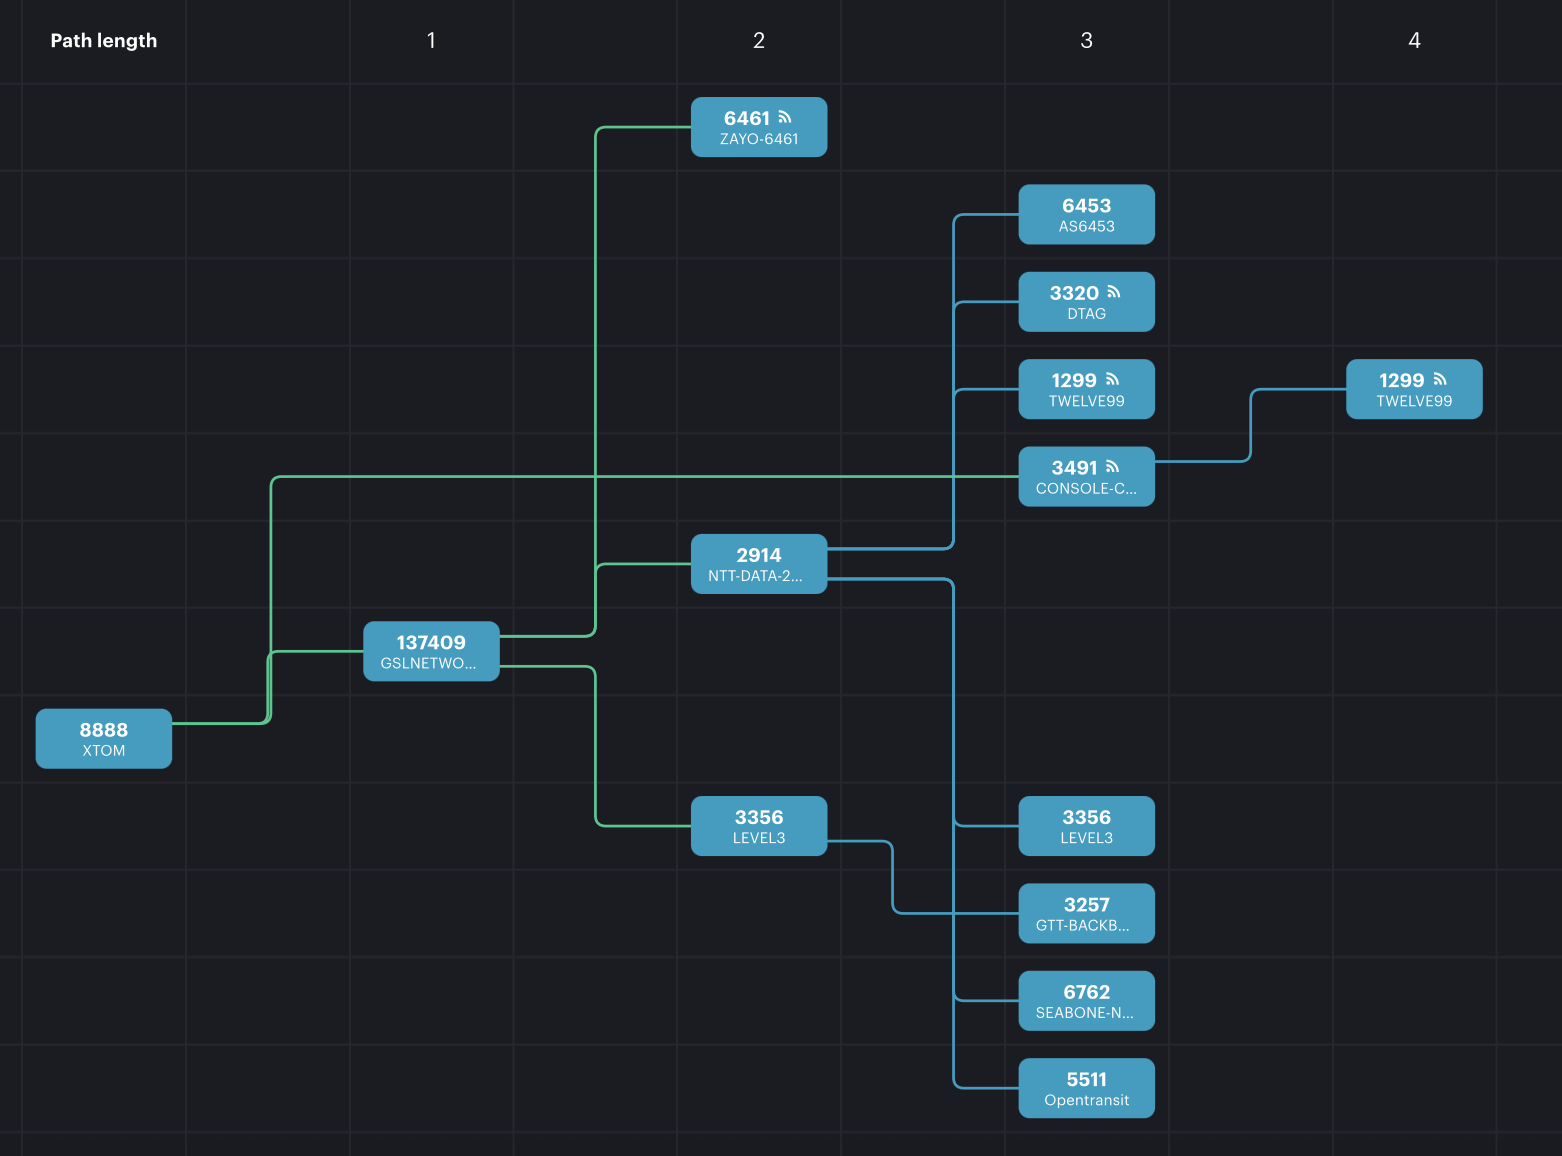Select the 8888 XTOM origin node
Screen dimensions: 1562x1156
click(104, 739)
